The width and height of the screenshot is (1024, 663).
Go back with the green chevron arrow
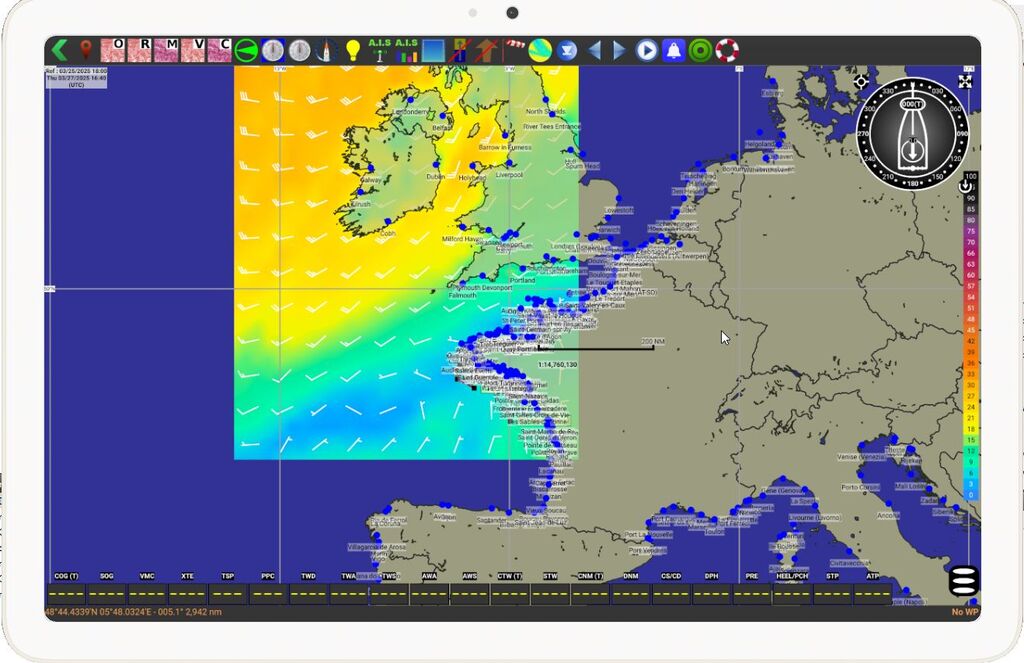click(59, 50)
